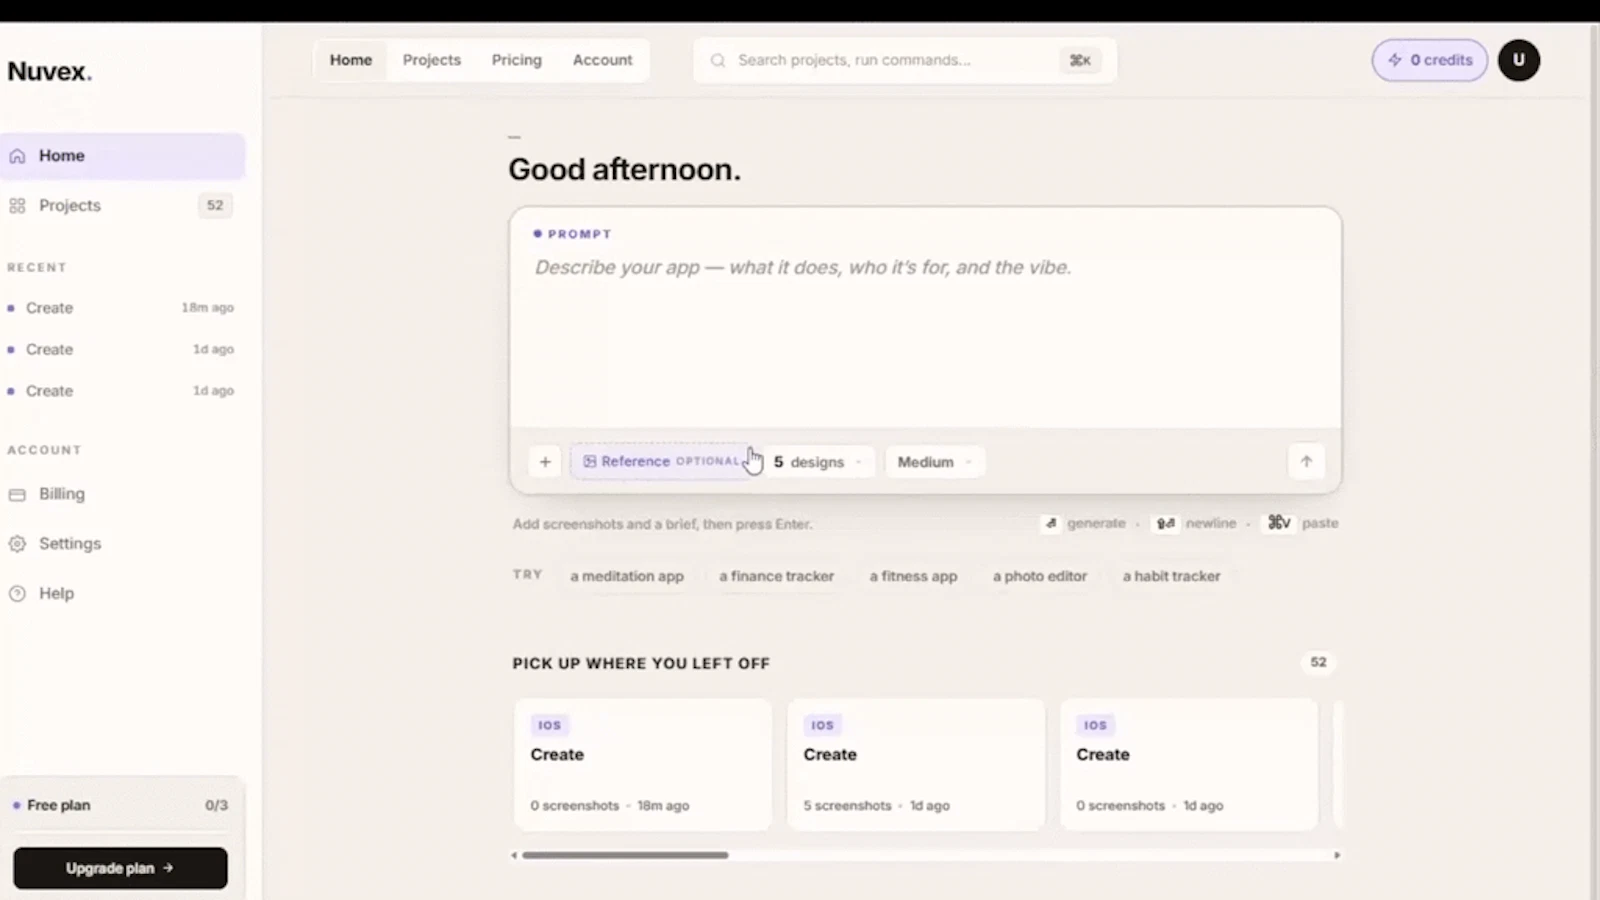Click the Projects grid icon in sidebar
This screenshot has height=900, width=1600.
pyautogui.click(x=17, y=205)
